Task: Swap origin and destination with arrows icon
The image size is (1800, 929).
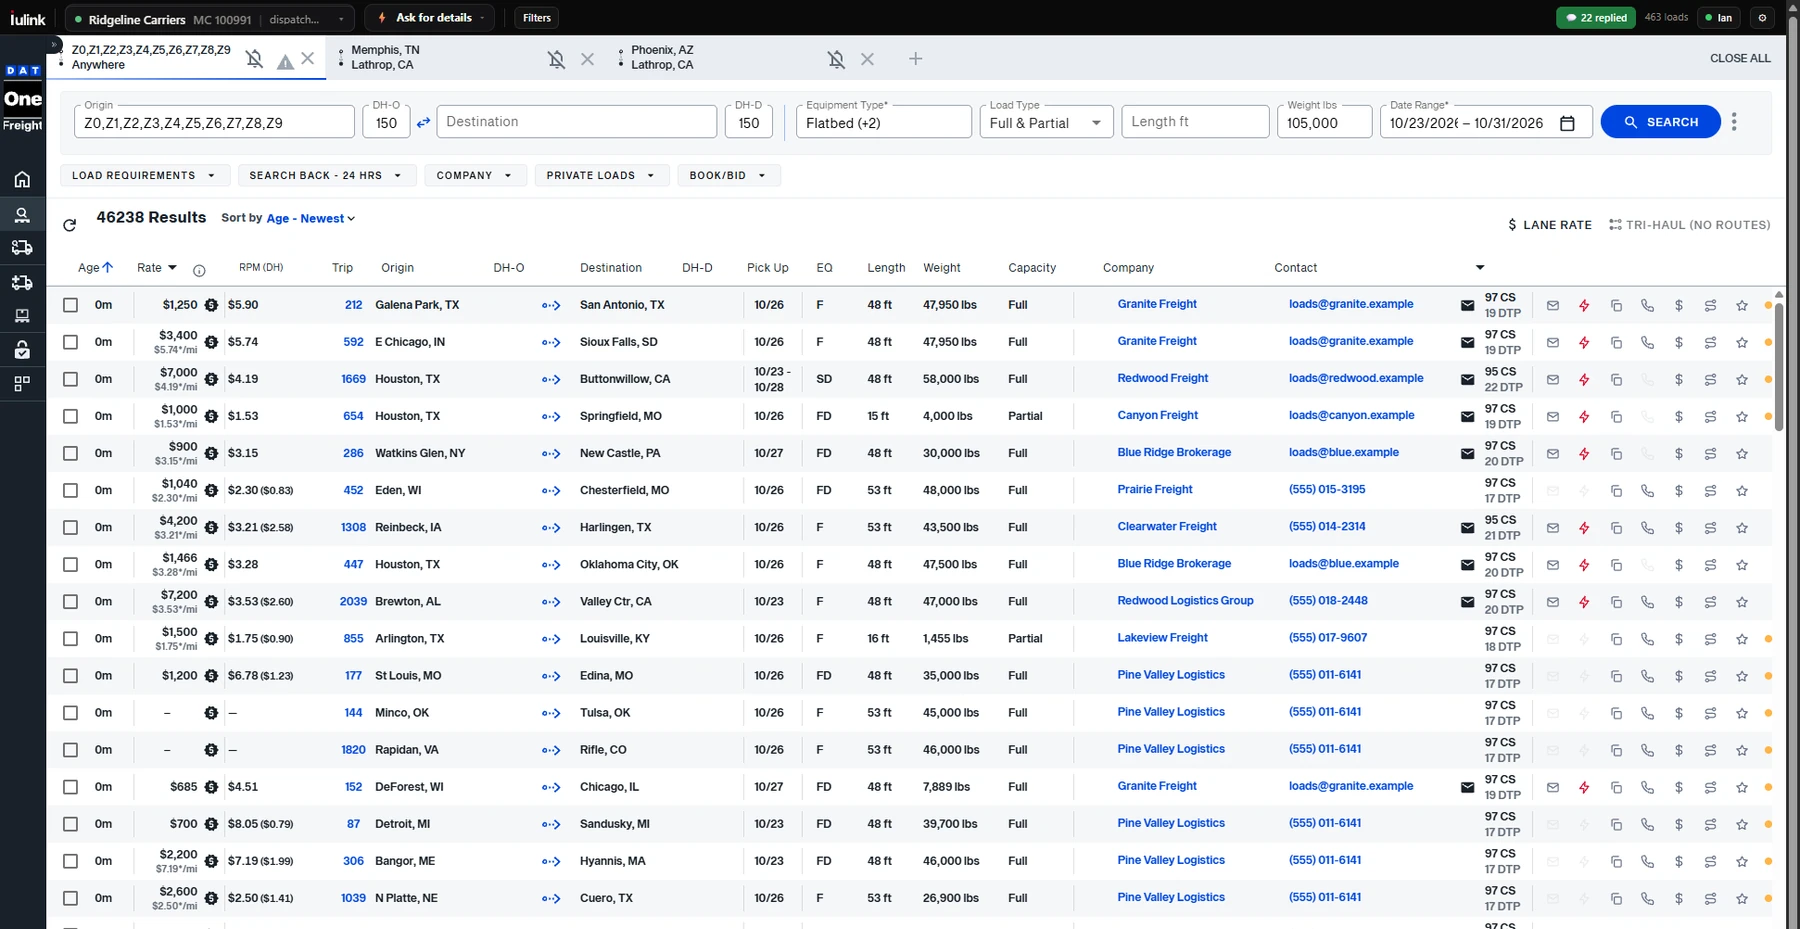Action: coord(423,122)
